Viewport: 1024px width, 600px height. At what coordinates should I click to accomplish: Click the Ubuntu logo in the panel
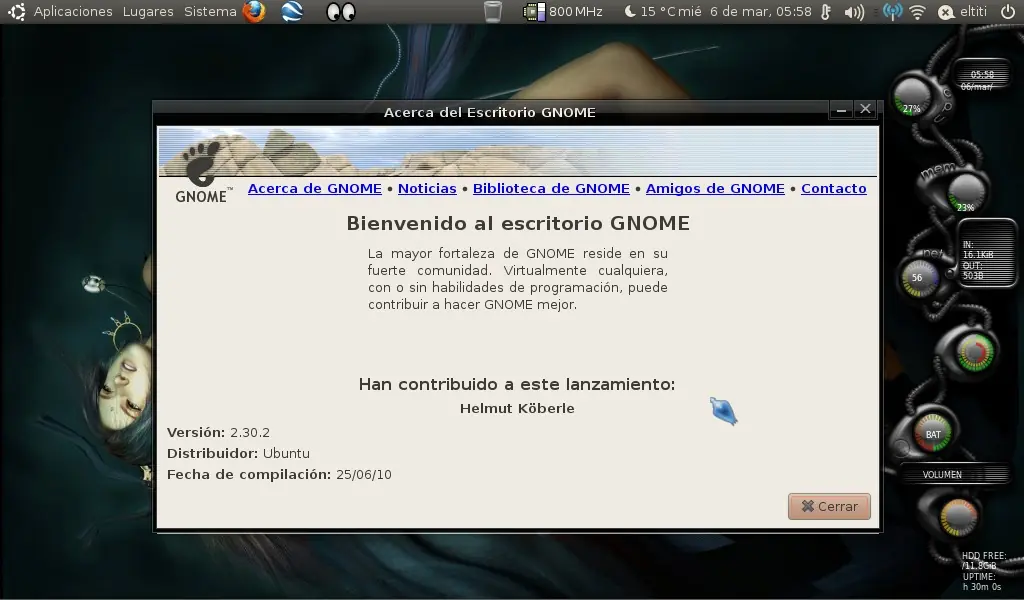(x=16, y=12)
